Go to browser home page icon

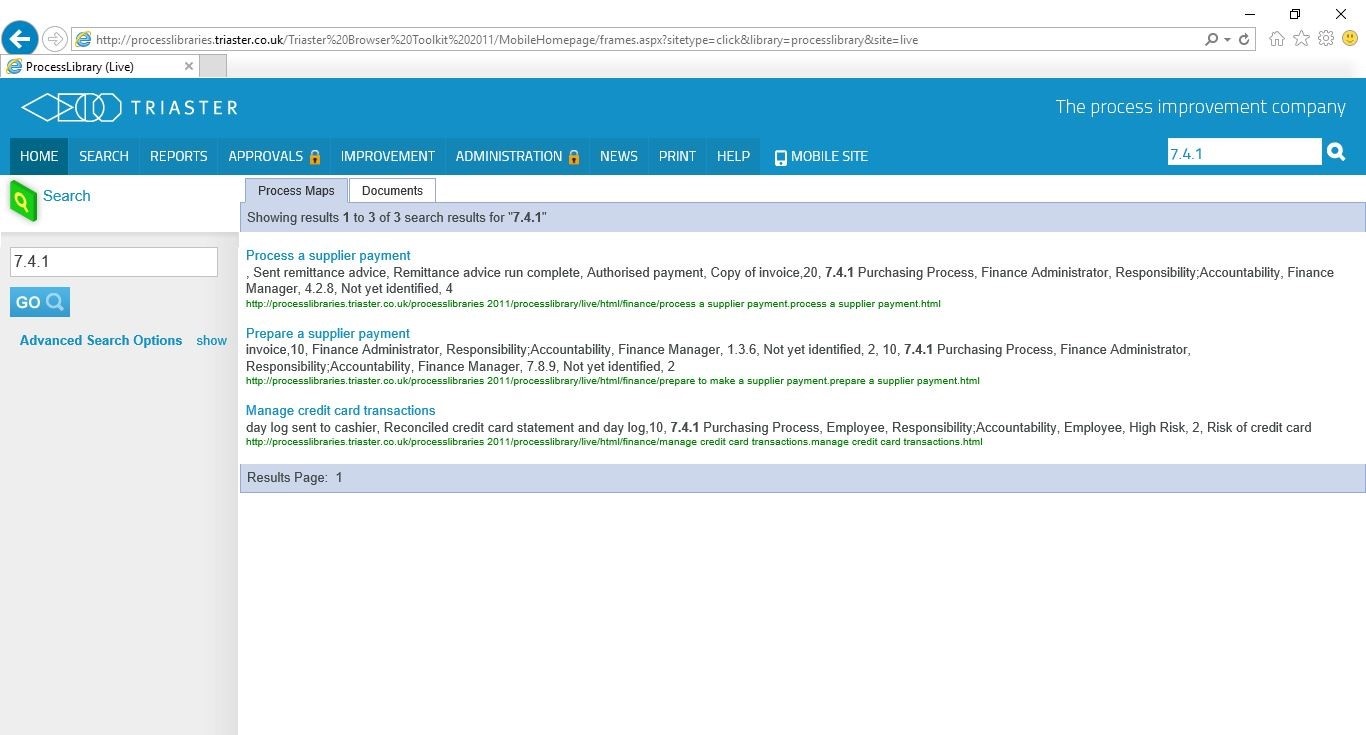1277,39
